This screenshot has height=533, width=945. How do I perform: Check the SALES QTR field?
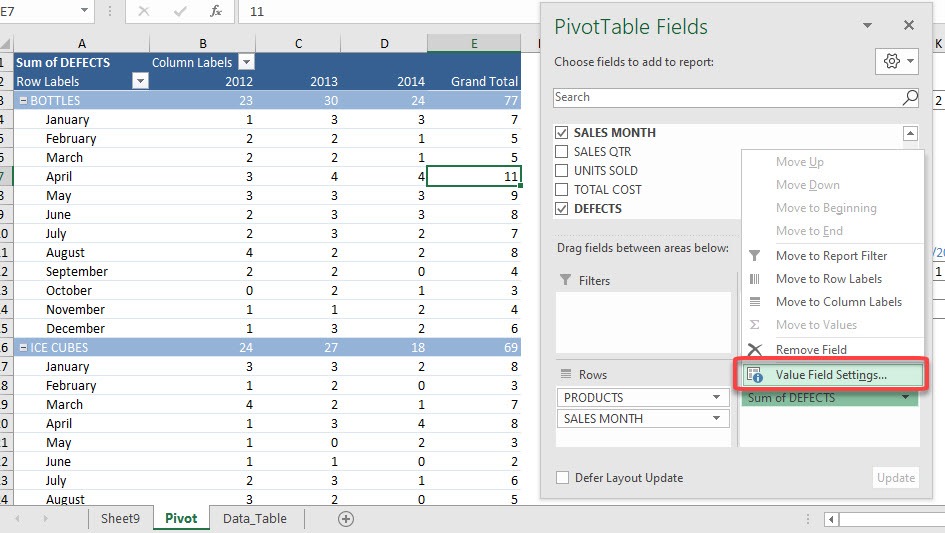tap(562, 151)
